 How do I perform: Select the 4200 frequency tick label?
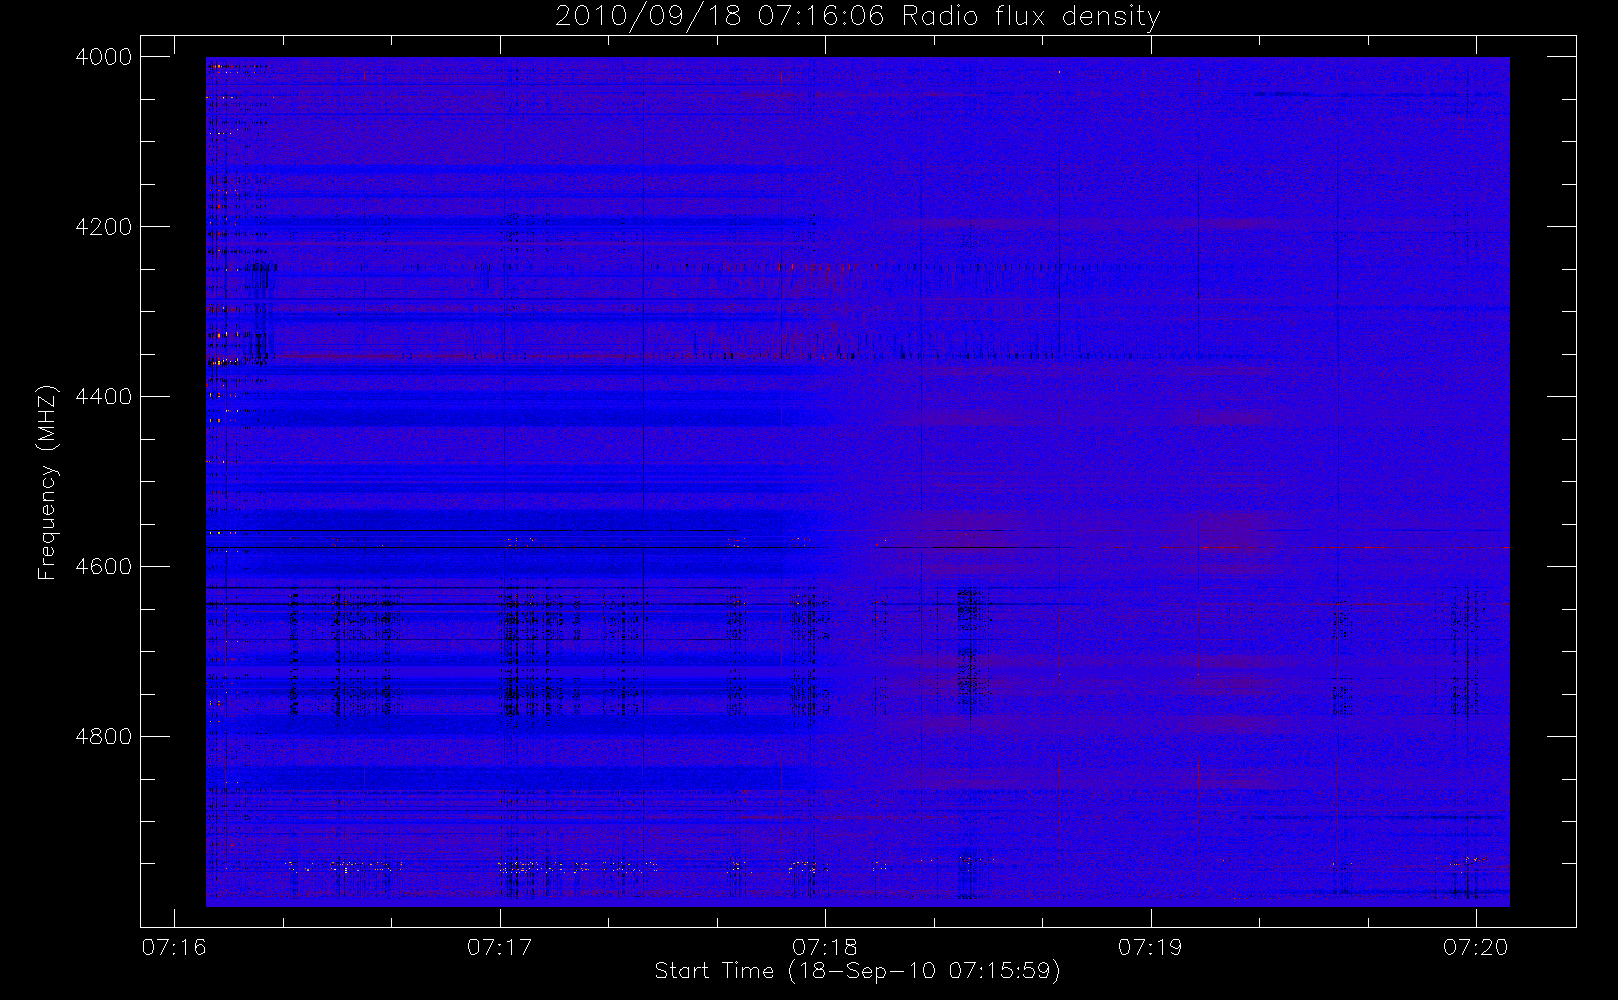coord(104,227)
